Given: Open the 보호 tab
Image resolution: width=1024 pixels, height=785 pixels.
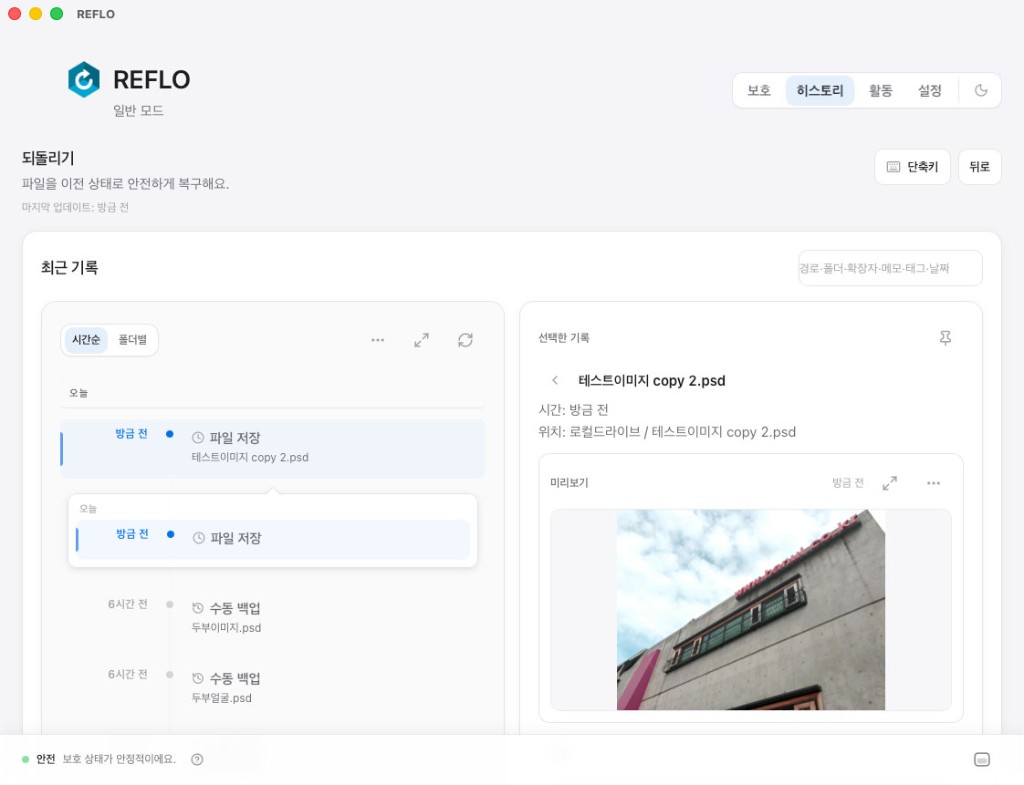Looking at the screenshot, I should [759, 91].
